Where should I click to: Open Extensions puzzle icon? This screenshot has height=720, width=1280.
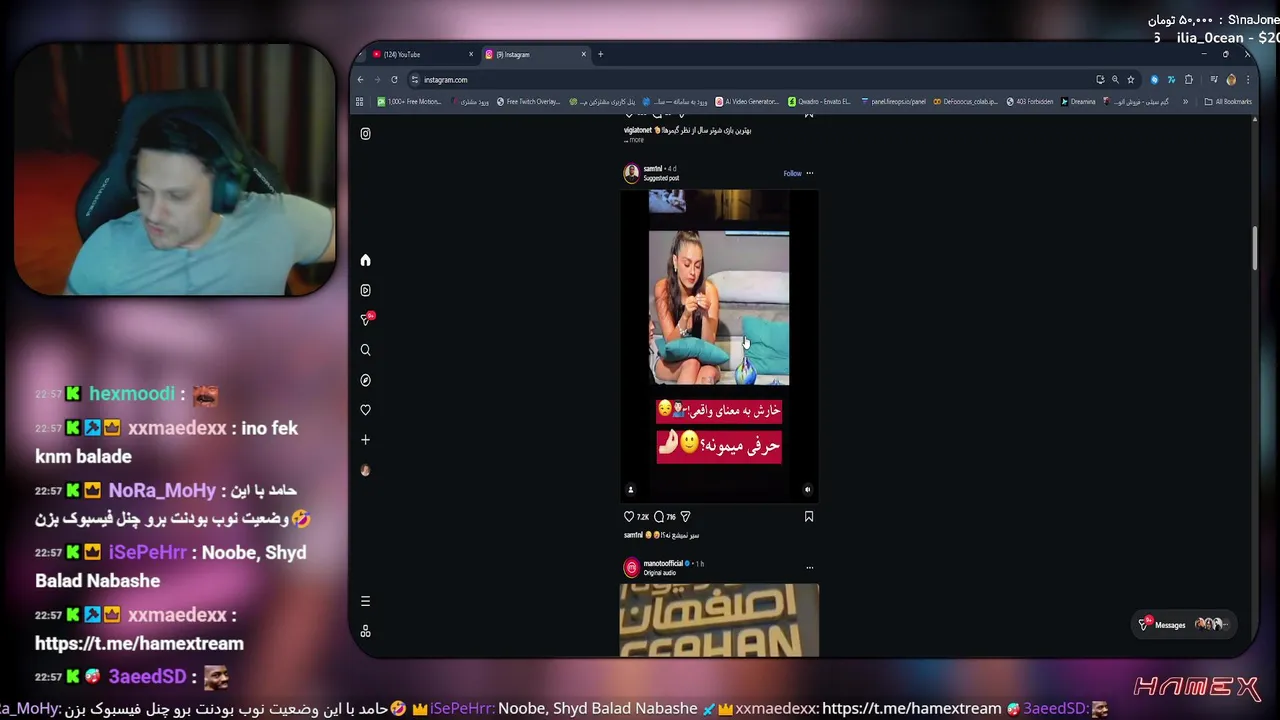point(1189,79)
